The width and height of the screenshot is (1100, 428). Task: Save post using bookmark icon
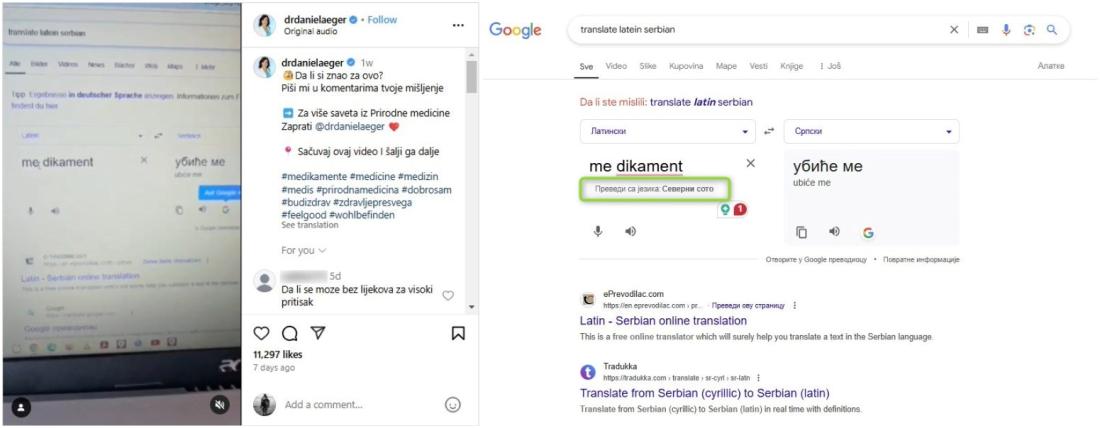point(458,333)
